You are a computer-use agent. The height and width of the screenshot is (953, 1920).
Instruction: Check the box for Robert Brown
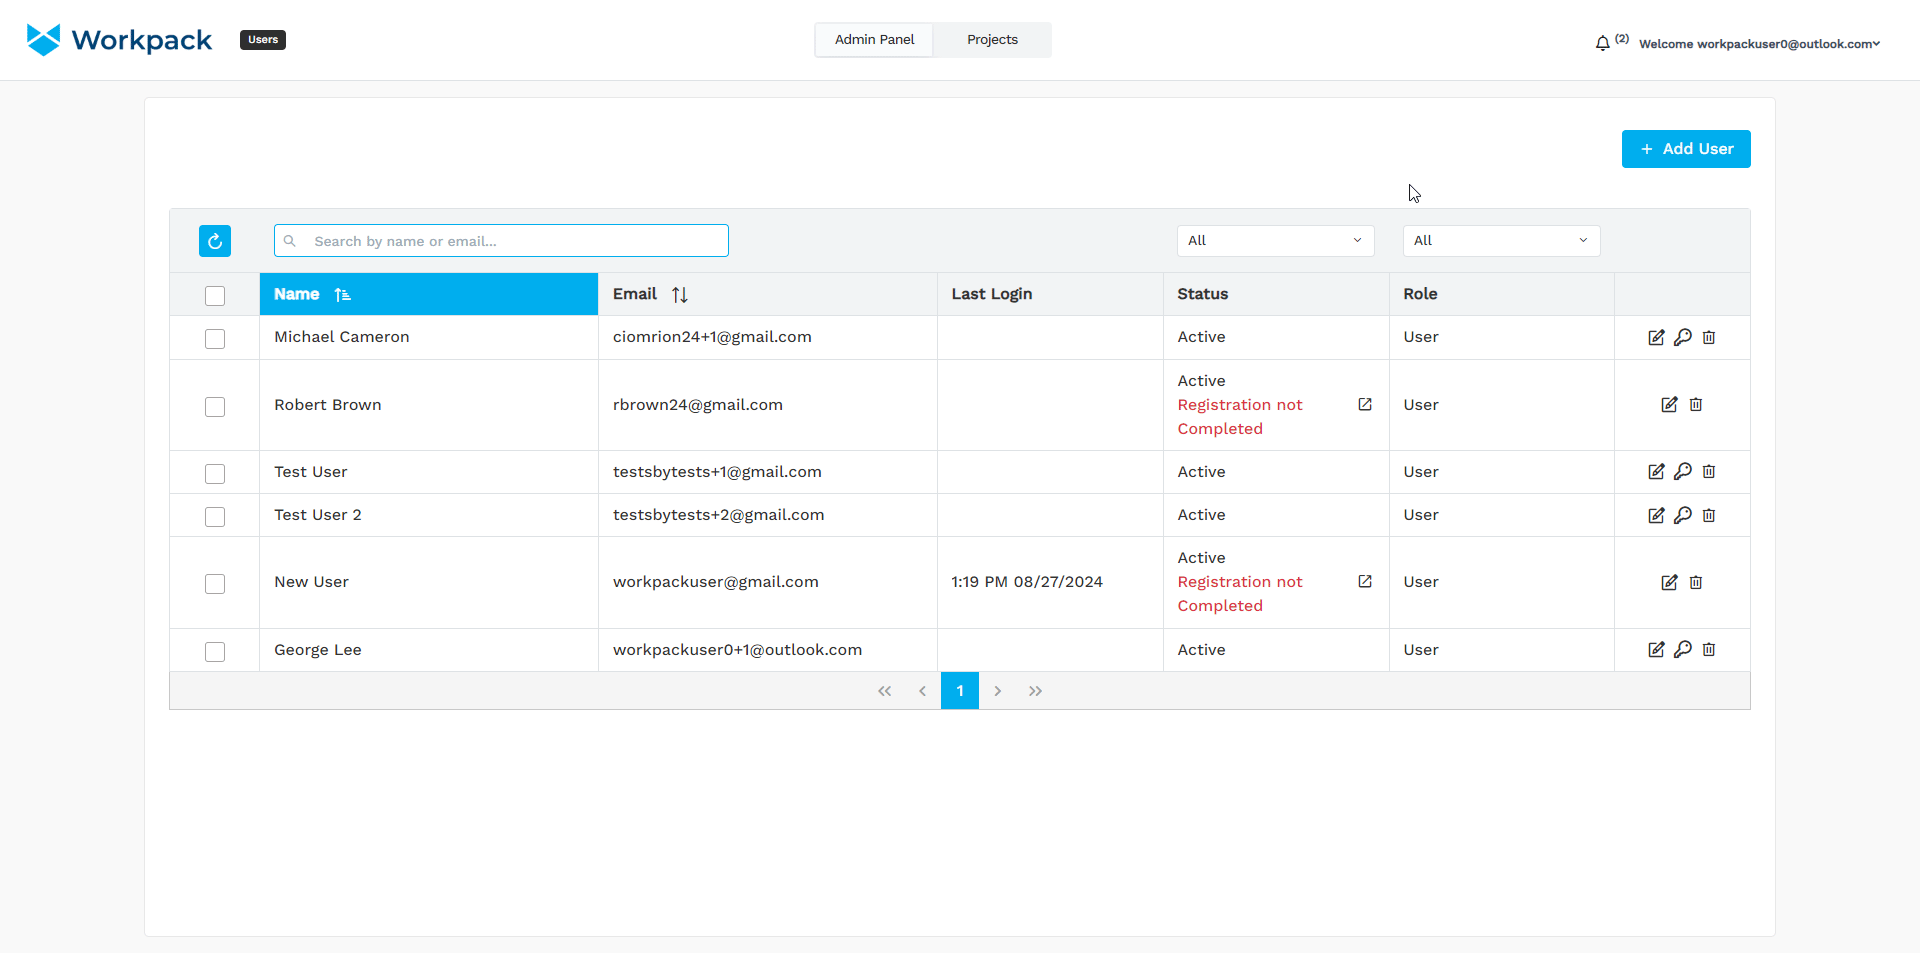click(215, 407)
